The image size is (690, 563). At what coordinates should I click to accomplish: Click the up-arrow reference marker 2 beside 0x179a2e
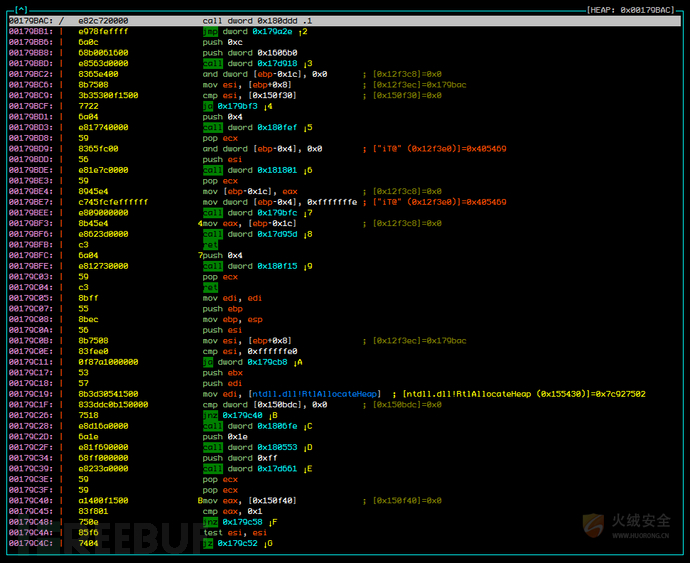[x=303, y=32]
